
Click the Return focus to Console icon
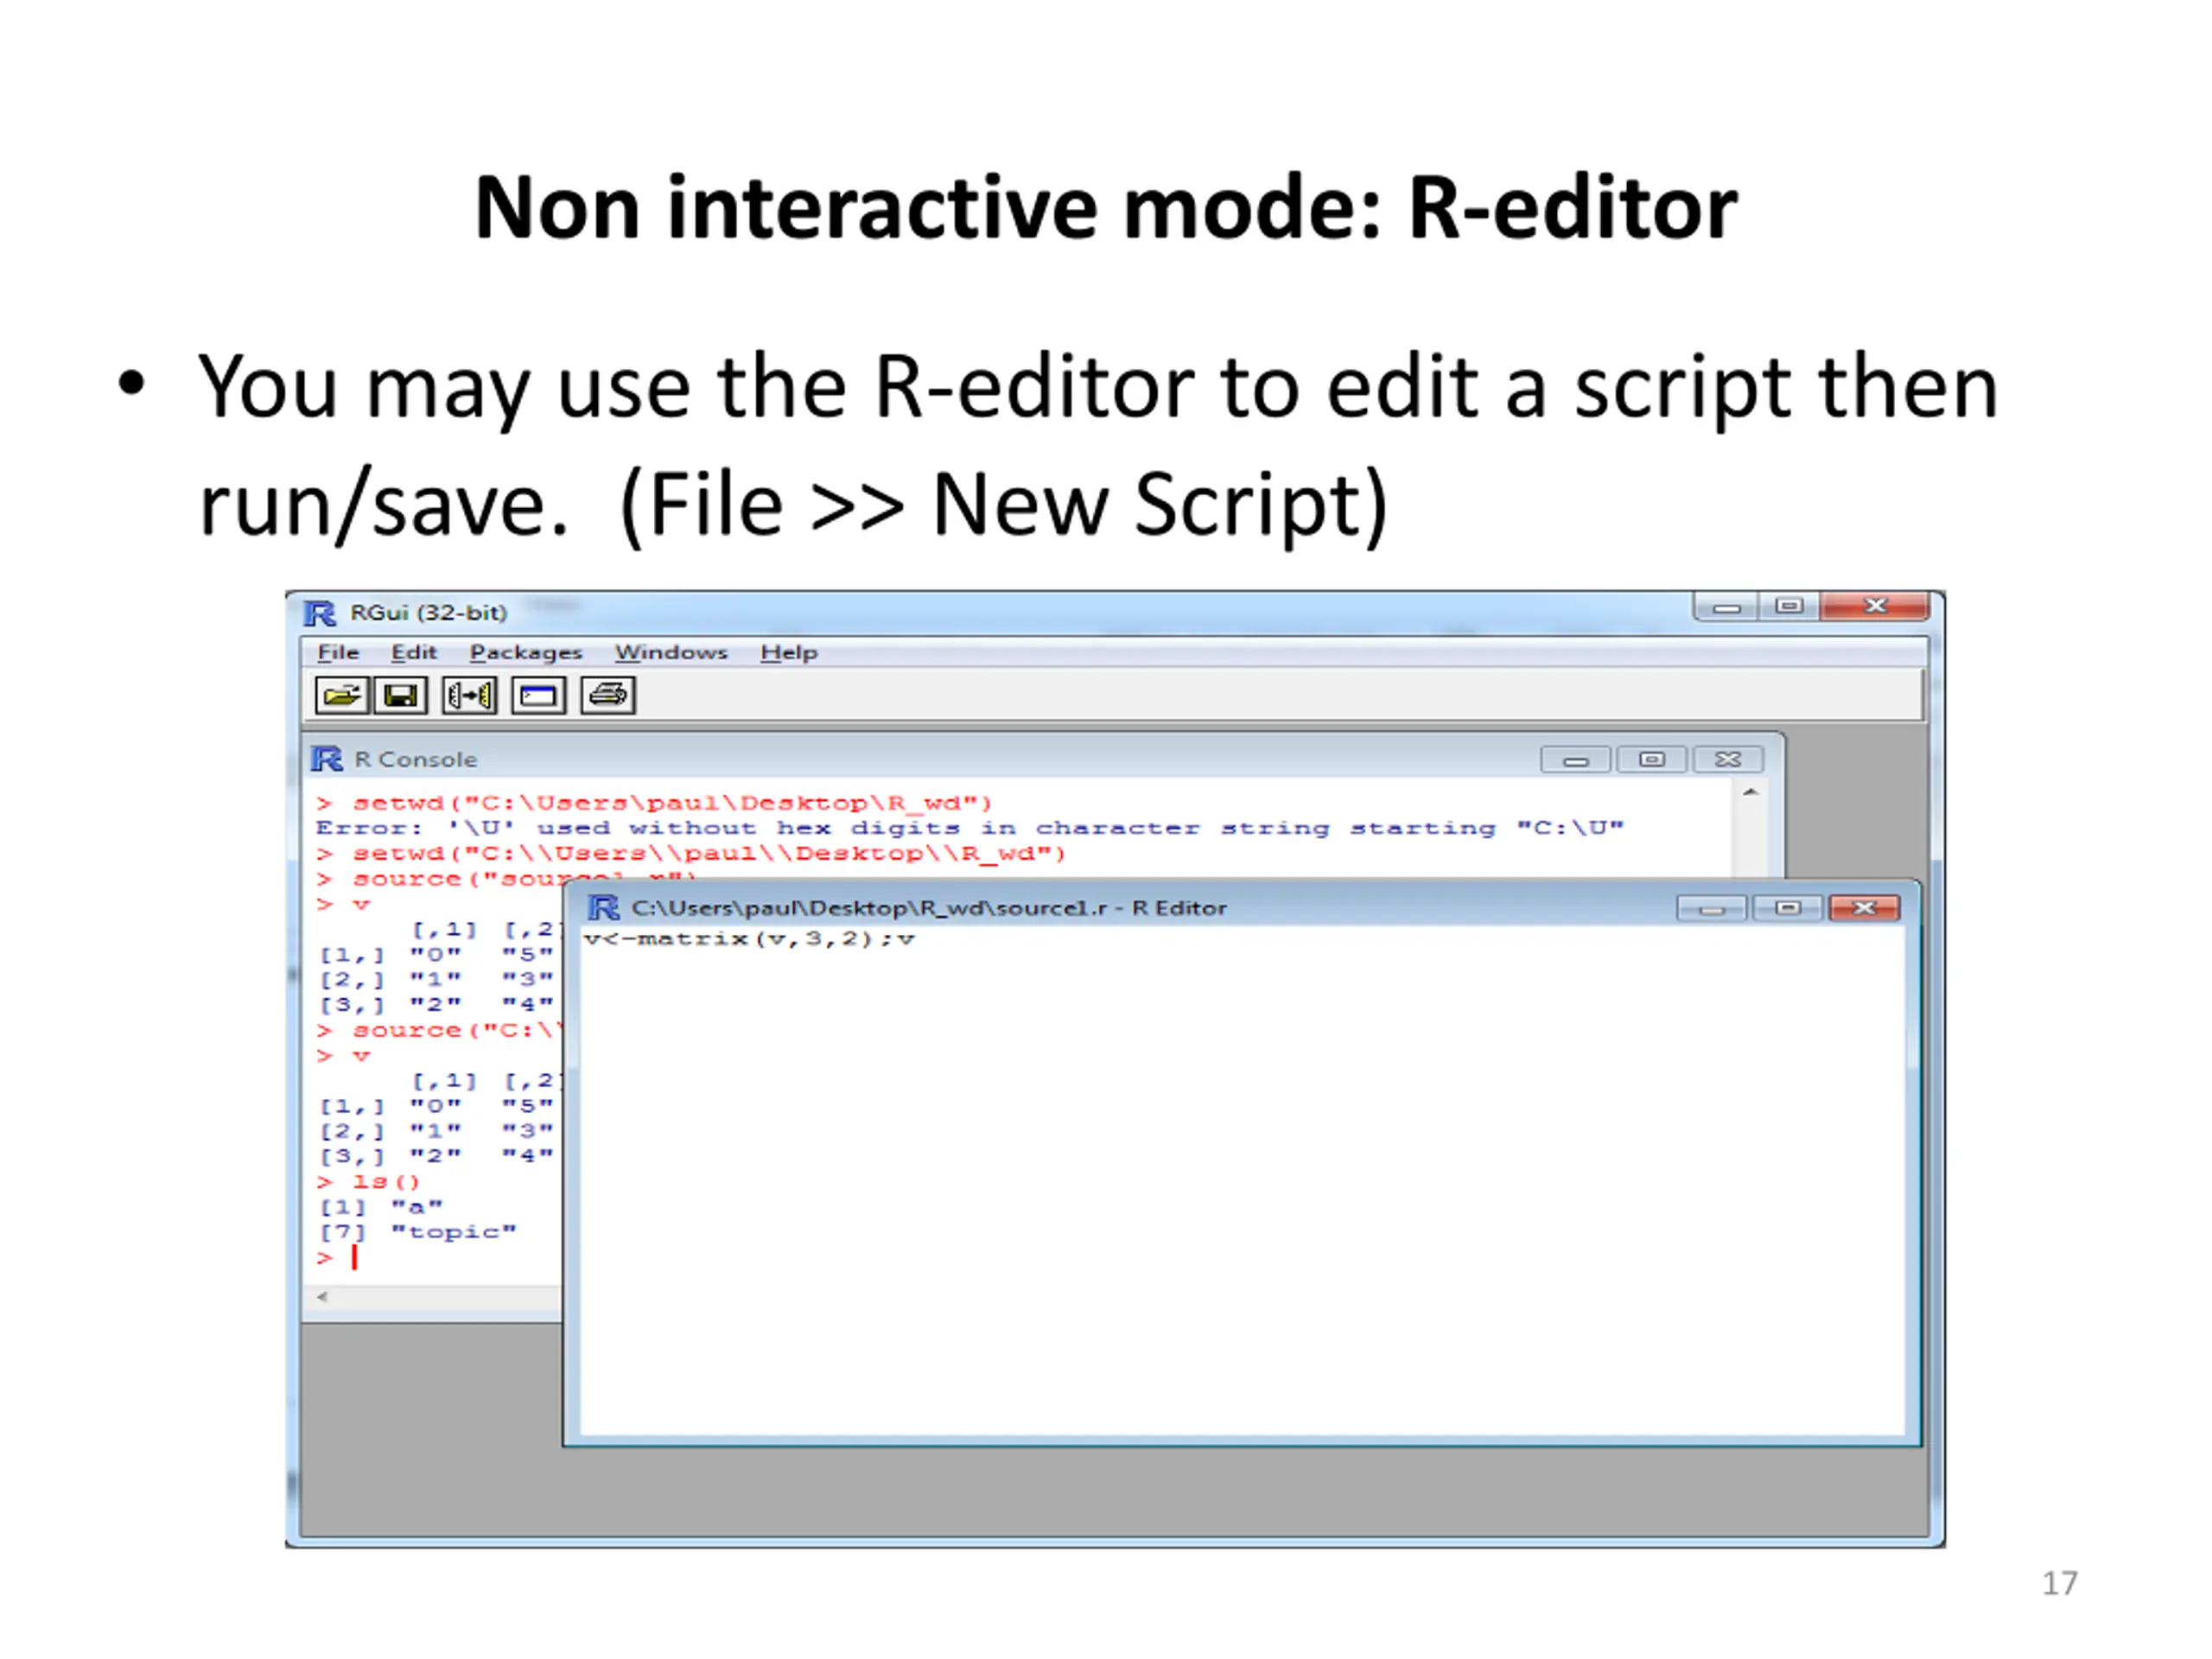538,695
